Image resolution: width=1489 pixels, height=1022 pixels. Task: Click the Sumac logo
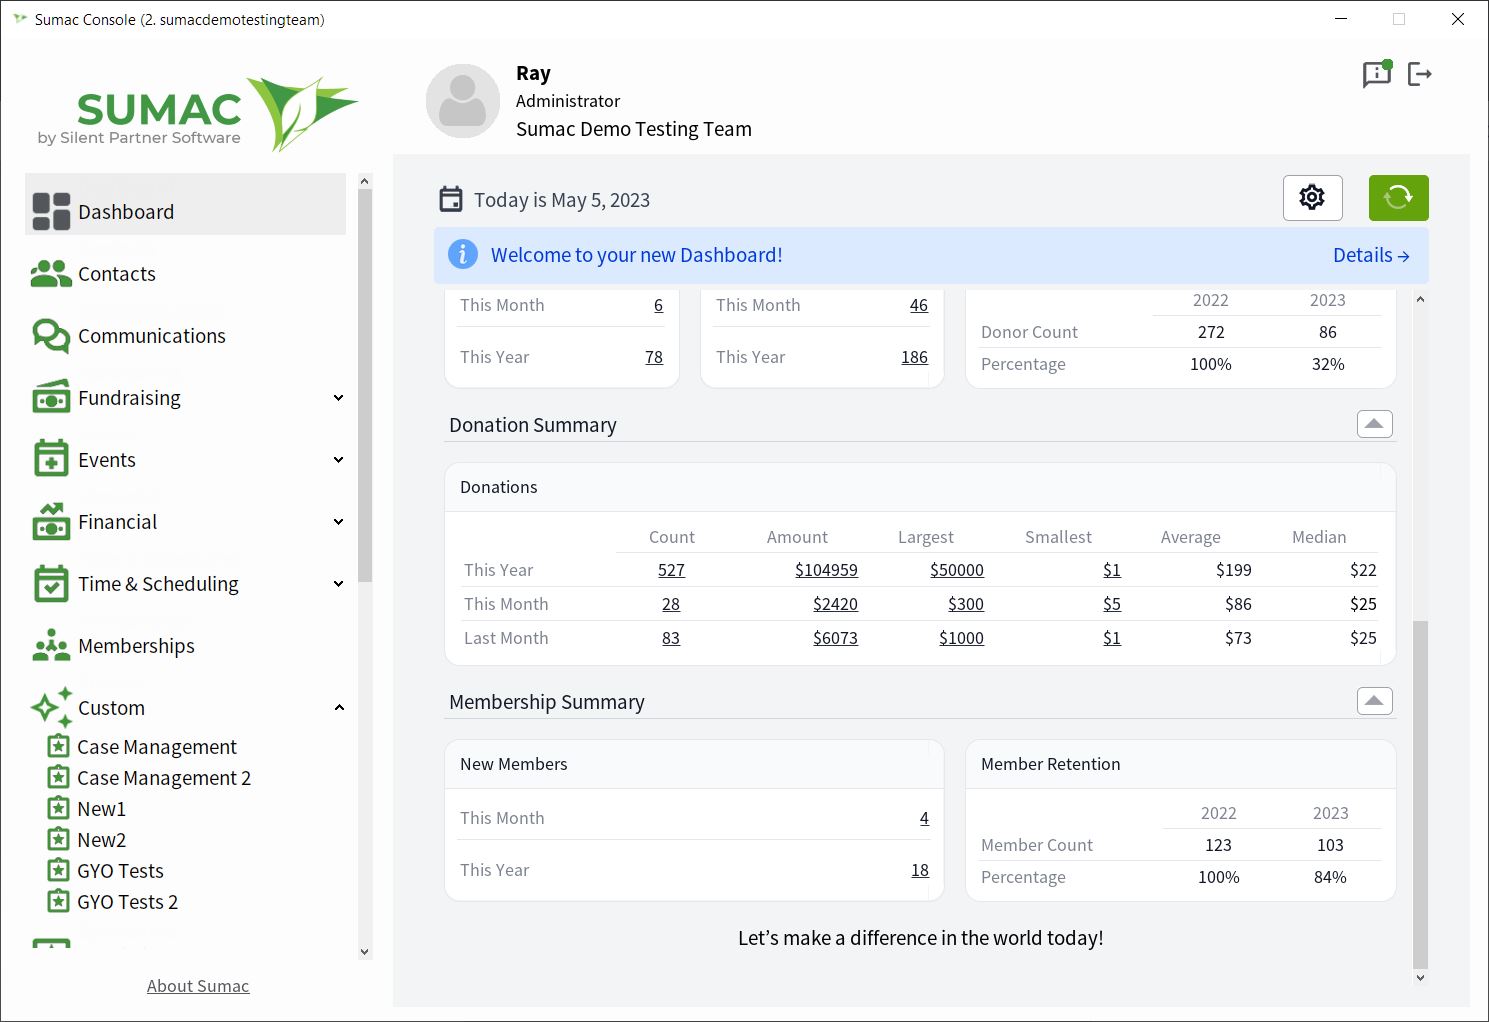pyautogui.click(x=198, y=115)
